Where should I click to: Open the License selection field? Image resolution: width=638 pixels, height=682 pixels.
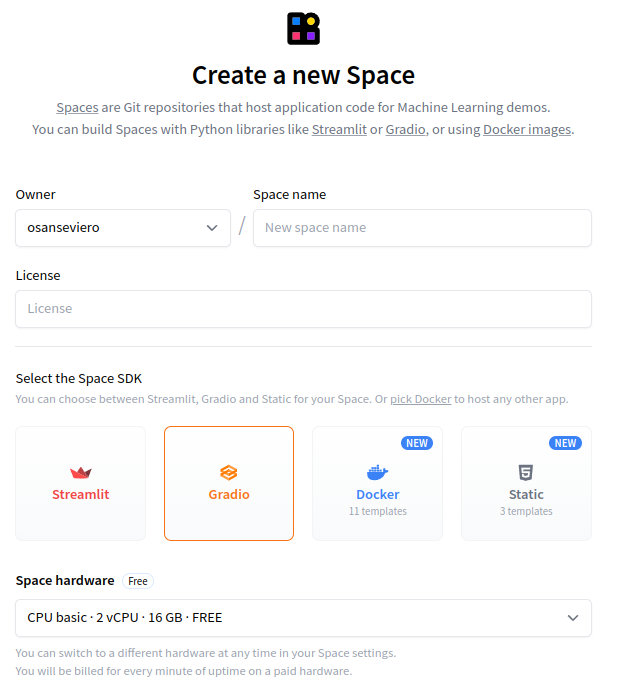tap(303, 309)
